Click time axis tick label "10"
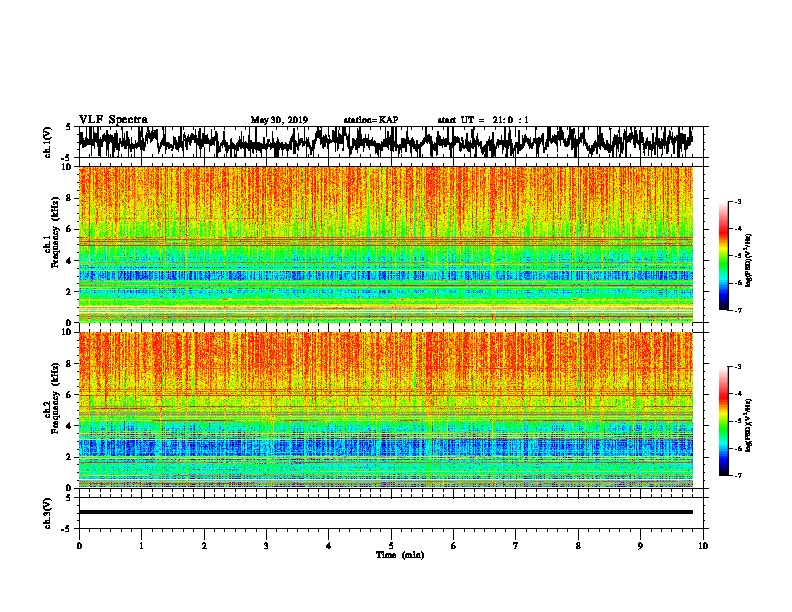The image size is (792, 612). point(703,546)
